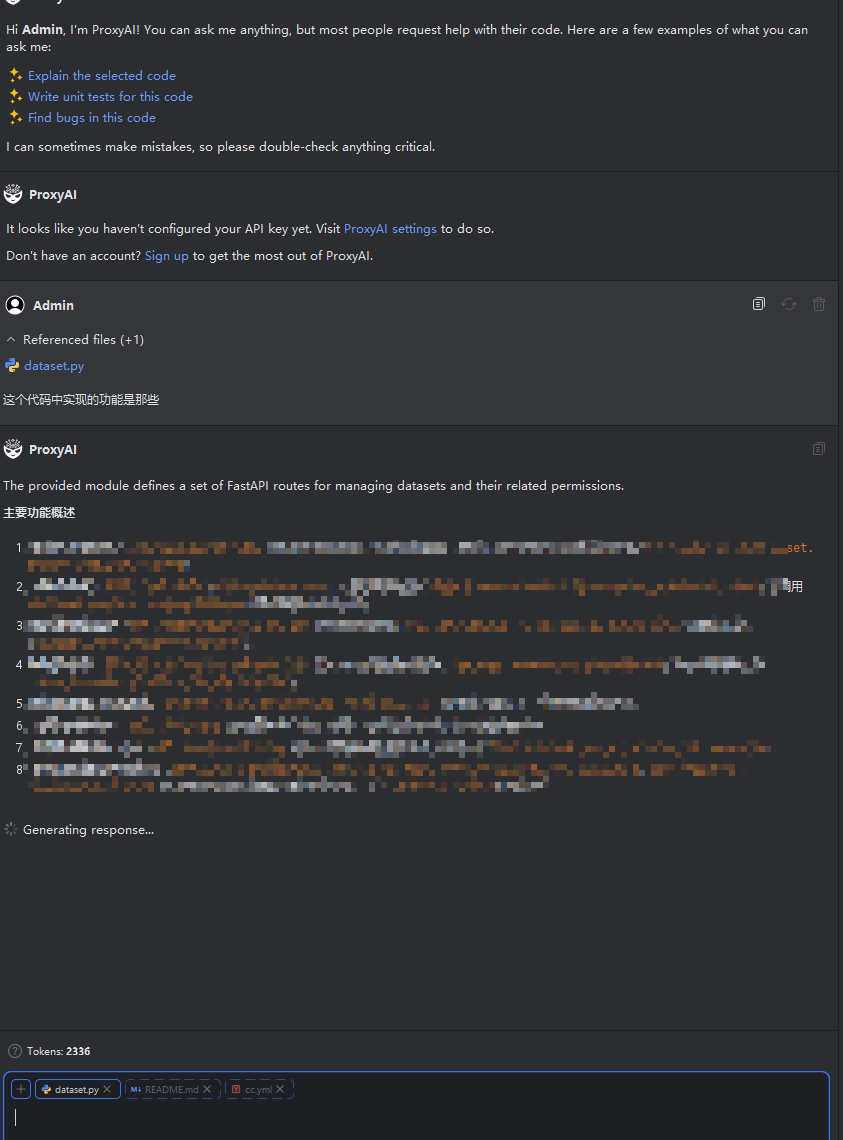Choose 'Write unit tests for this code'

[x=110, y=97]
